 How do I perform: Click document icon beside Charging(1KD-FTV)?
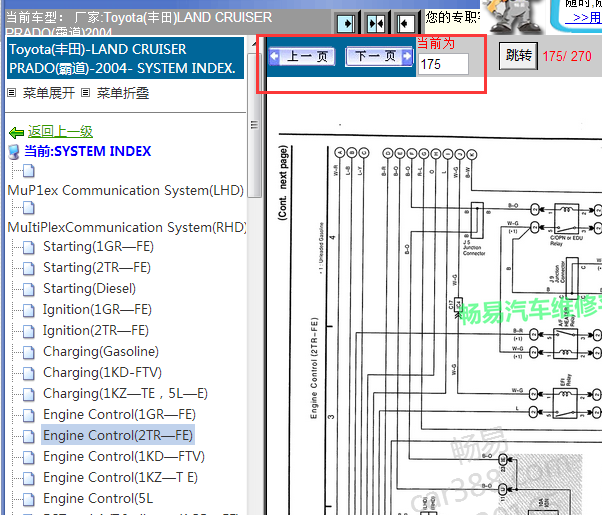(x=29, y=374)
